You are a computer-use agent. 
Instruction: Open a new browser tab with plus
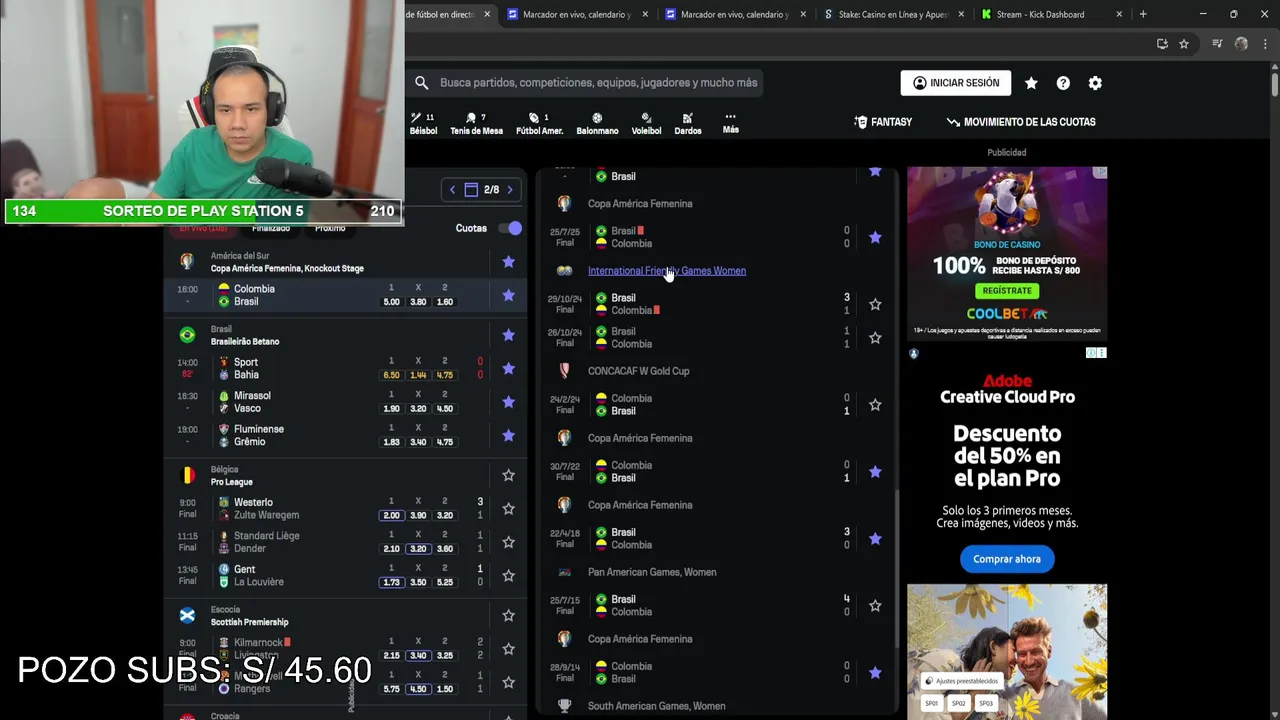[1143, 14]
